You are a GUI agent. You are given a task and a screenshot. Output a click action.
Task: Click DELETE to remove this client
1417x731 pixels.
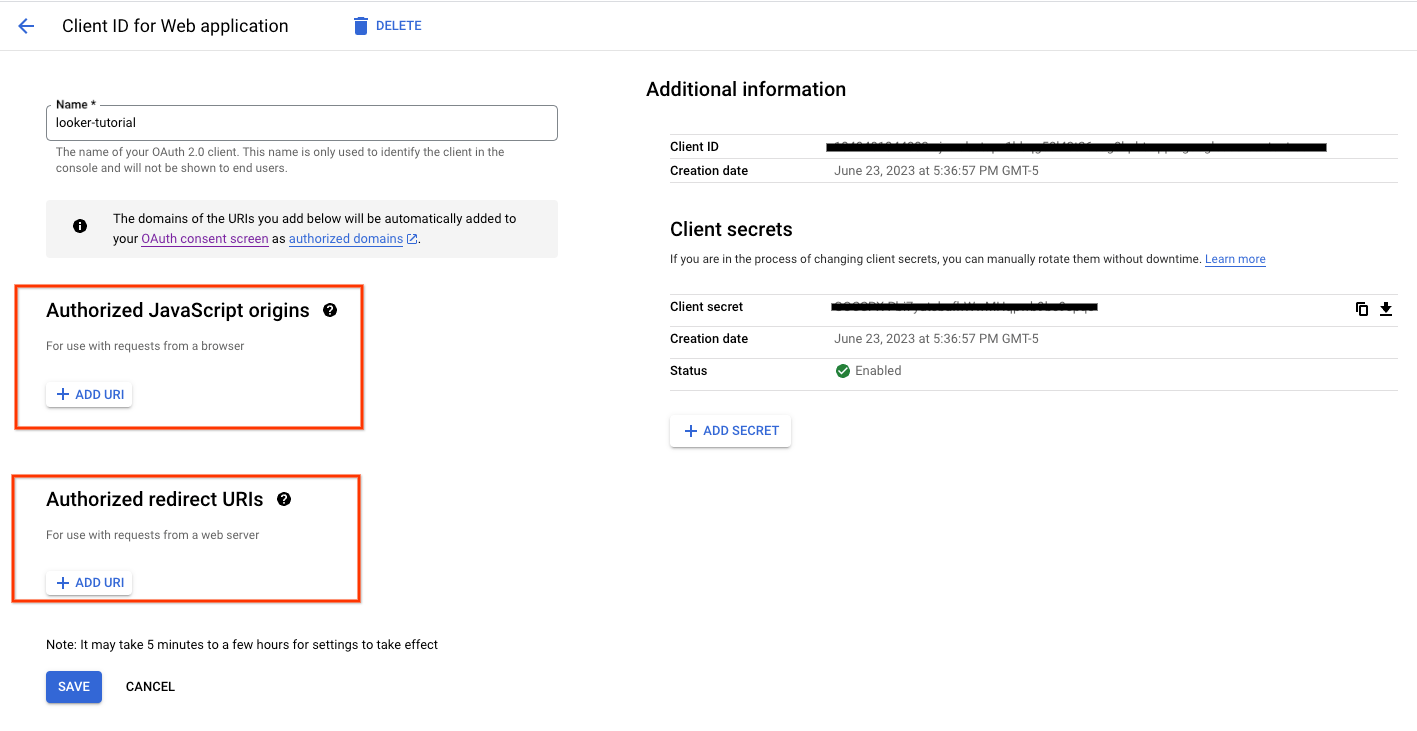397,25
